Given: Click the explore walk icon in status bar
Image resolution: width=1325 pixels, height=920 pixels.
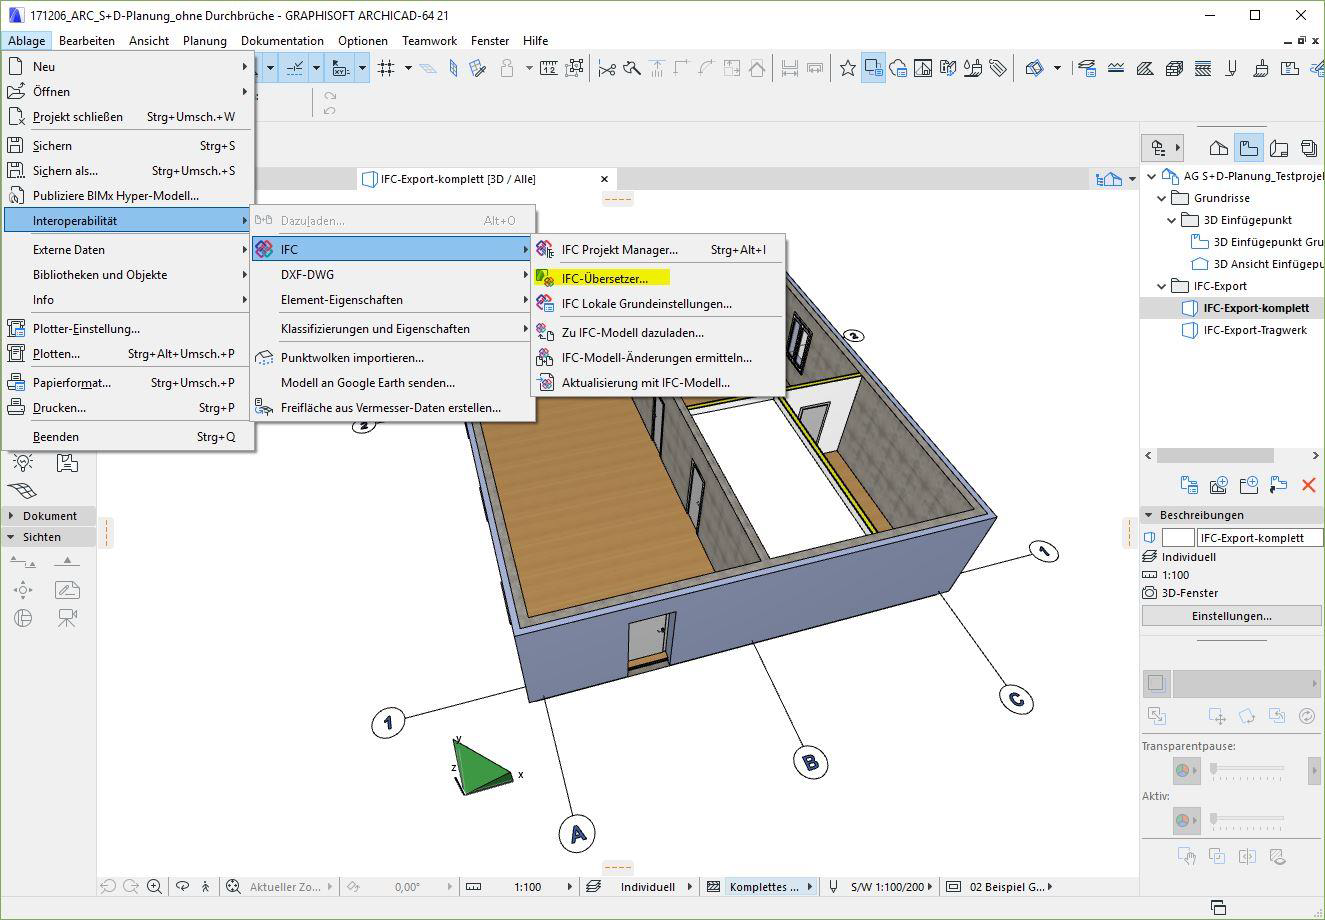Looking at the screenshot, I should 206,886.
